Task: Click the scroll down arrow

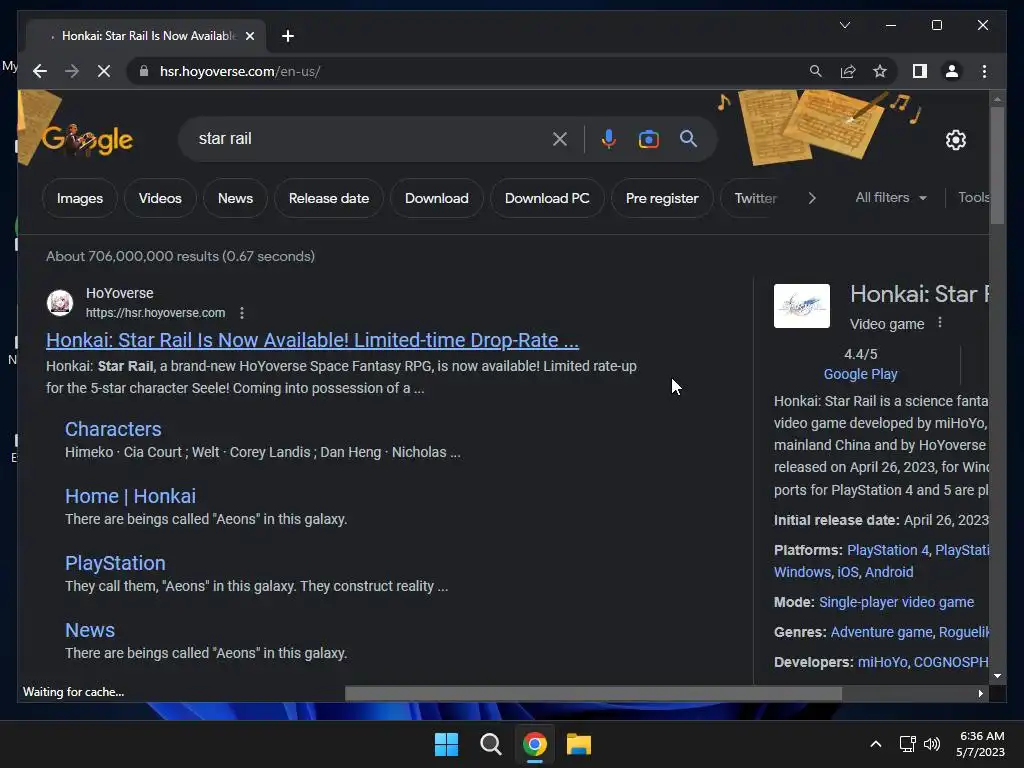Action: point(997,676)
